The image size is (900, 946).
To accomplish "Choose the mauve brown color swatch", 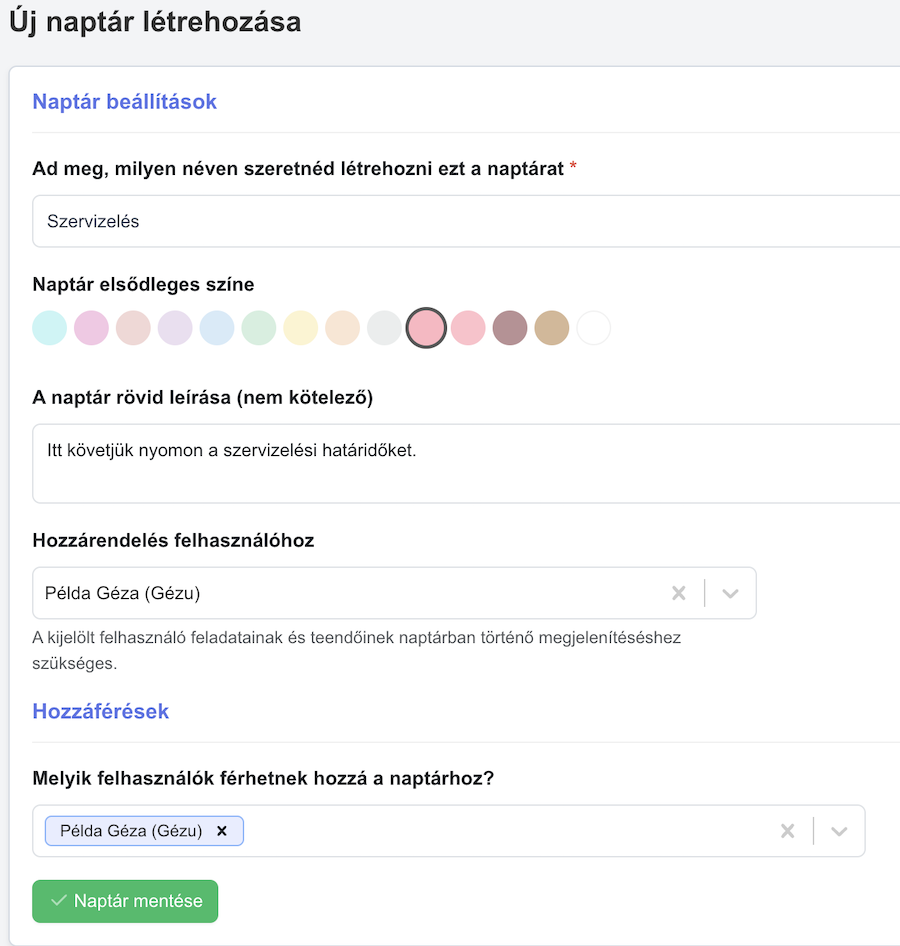I will coord(510,328).
